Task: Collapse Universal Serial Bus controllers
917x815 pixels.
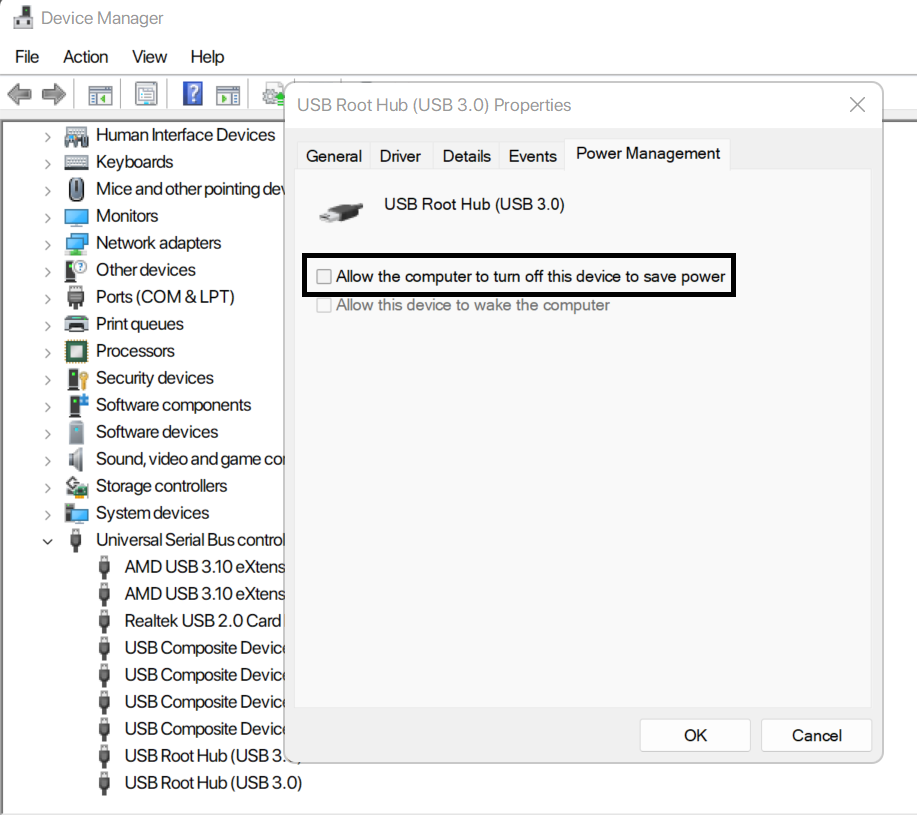Action: pos(48,540)
